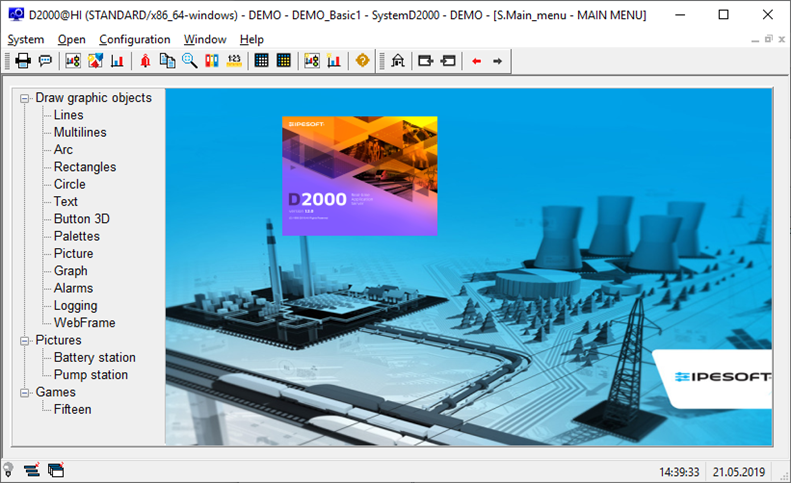Viewport: 791px width, 483px height.
Task: Collapse the Draw graphic objects tree node
Action: point(23,98)
